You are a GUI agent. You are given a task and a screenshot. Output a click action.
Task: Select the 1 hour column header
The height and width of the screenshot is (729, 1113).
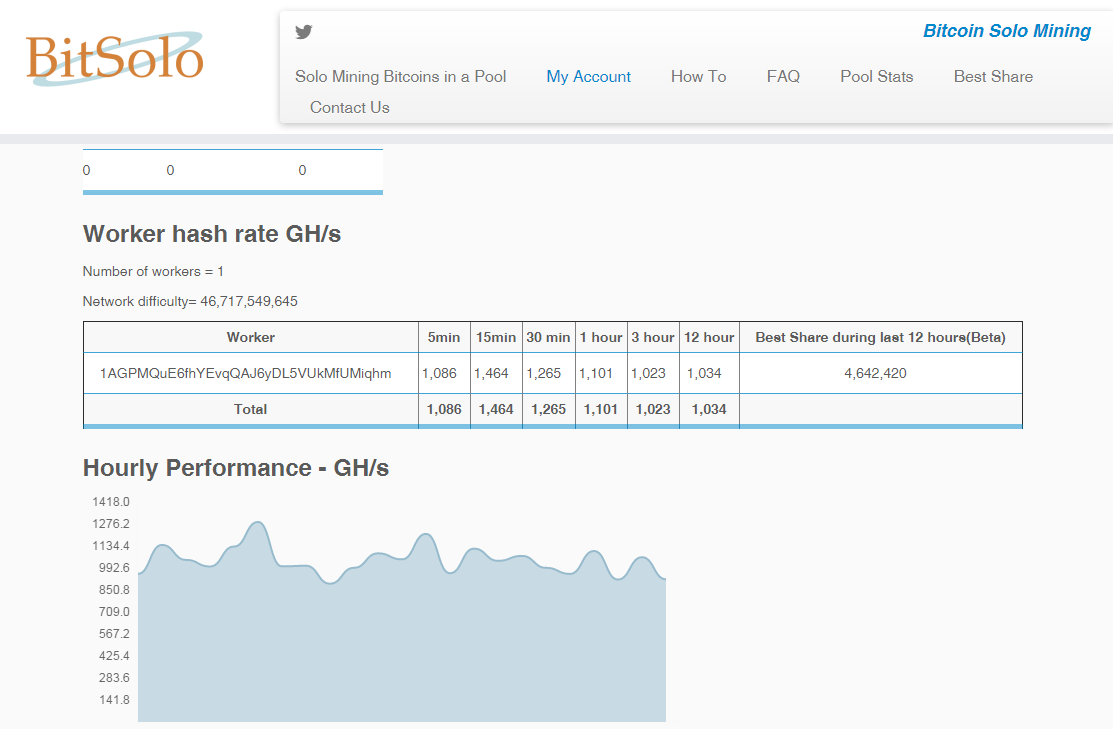[x=601, y=337]
